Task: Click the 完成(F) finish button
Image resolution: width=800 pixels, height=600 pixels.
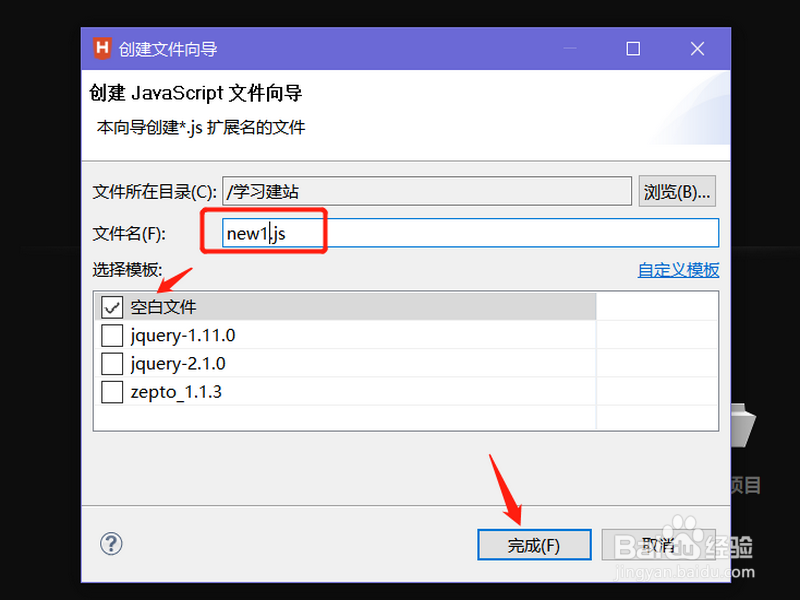Action: tap(534, 545)
